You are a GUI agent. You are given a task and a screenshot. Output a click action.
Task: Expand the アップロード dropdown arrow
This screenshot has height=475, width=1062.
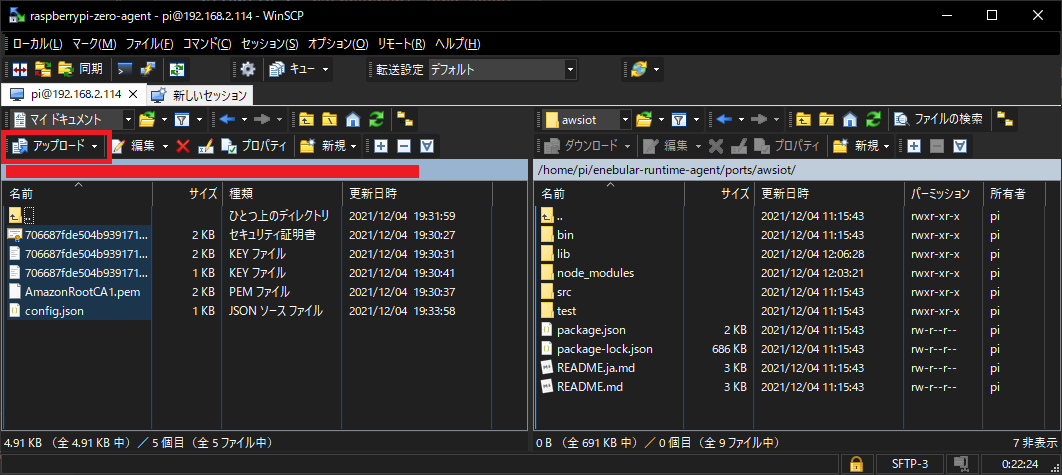coord(95,146)
